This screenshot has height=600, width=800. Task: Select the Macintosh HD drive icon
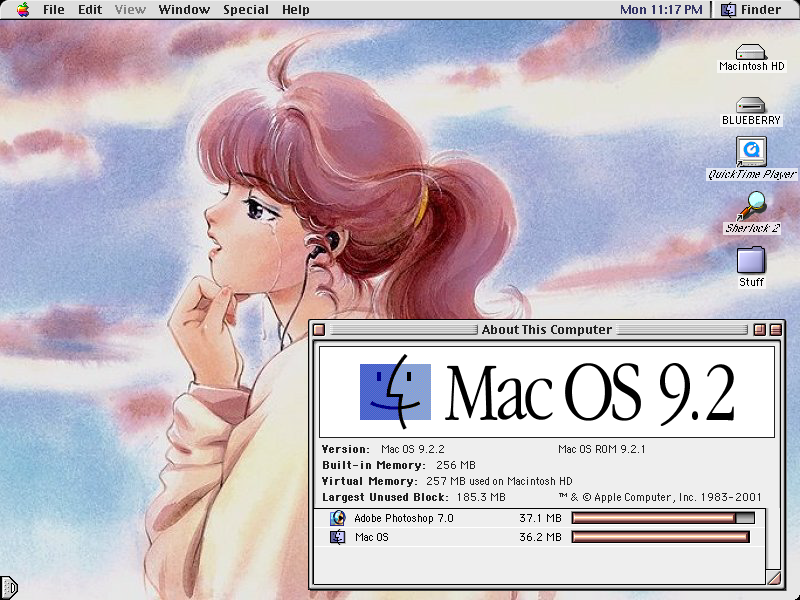pos(751,52)
